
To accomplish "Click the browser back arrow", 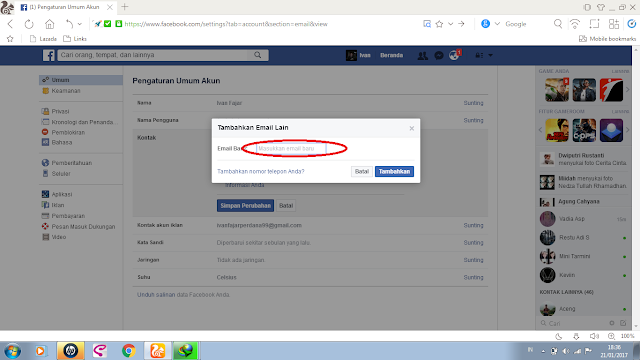I will point(11,24).
